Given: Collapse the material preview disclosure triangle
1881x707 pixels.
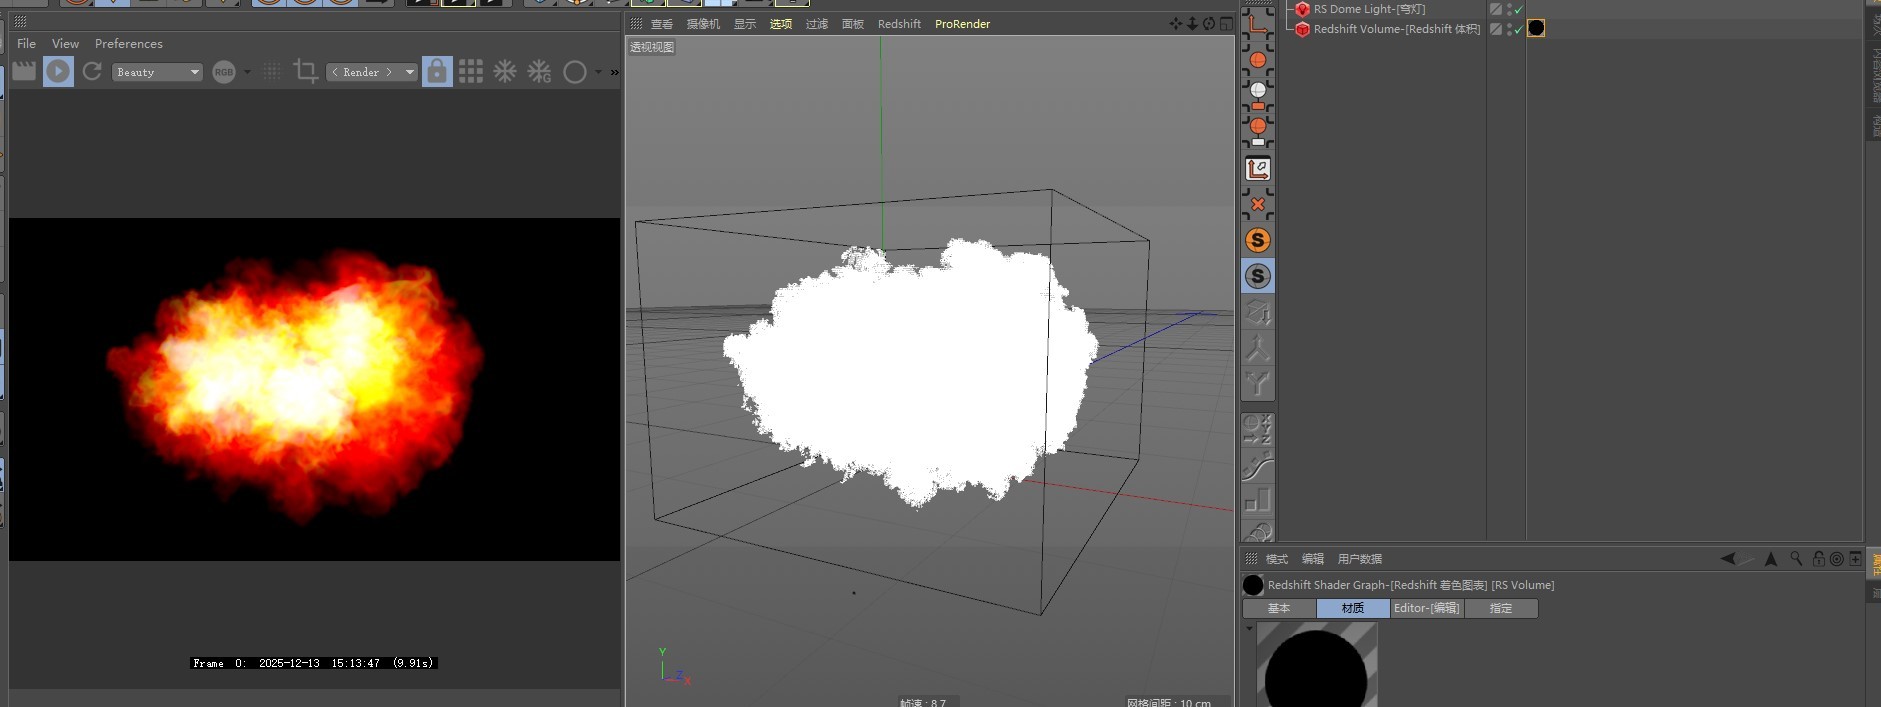Looking at the screenshot, I should point(1249,629).
